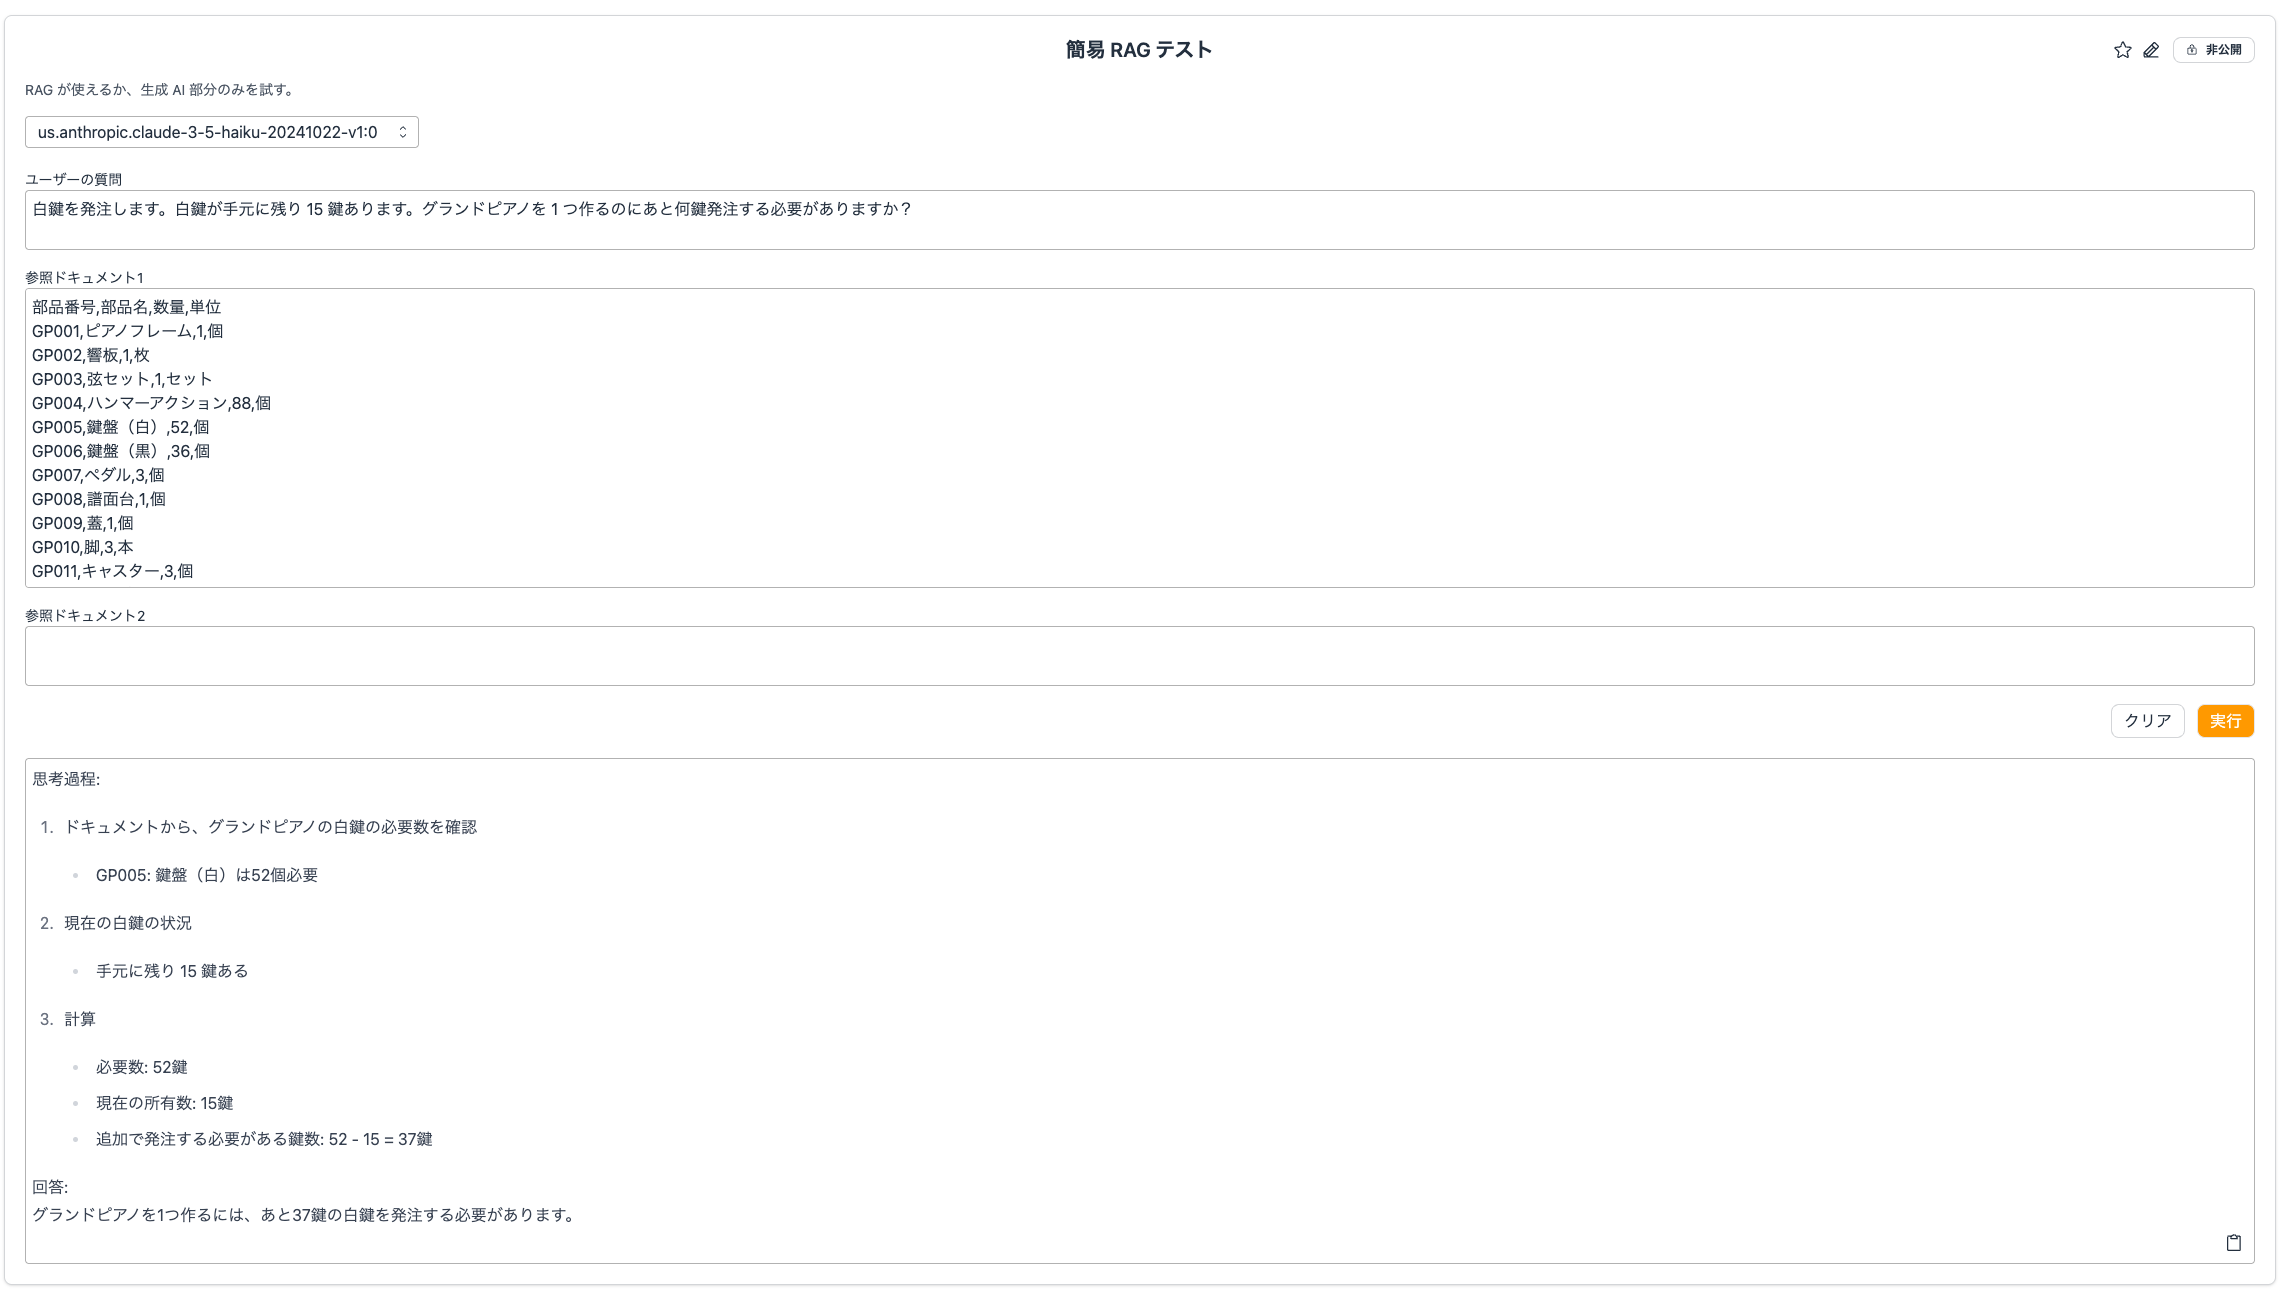Click the line GP008,譜面台,1,個

click(99, 499)
